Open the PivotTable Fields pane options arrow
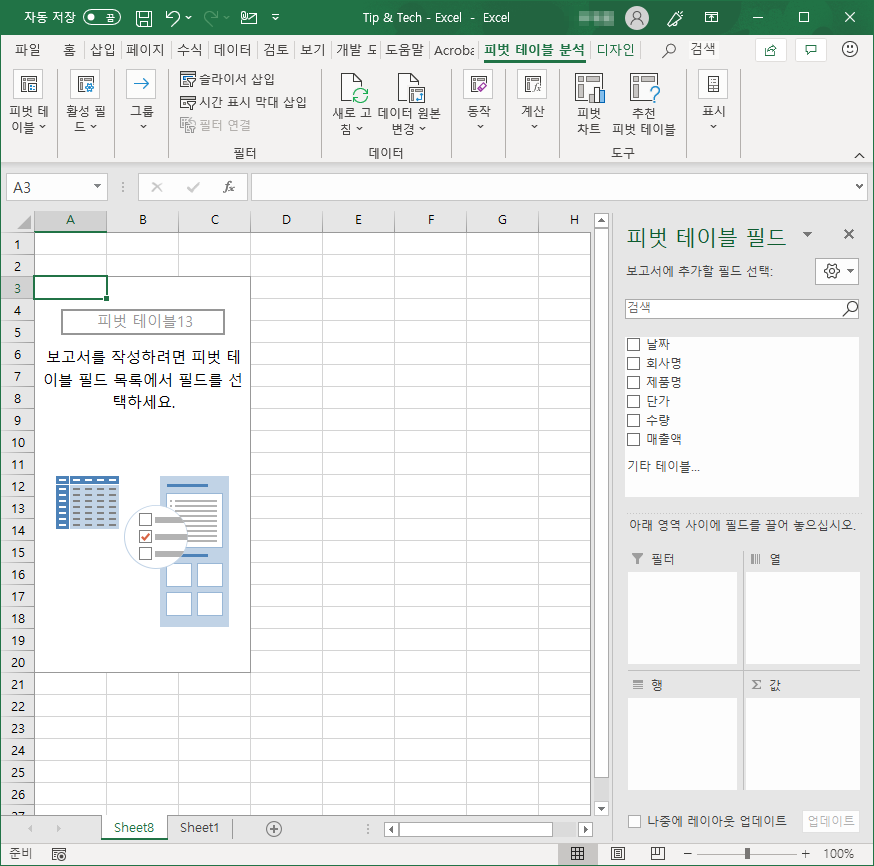 click(x=807, y=235)
